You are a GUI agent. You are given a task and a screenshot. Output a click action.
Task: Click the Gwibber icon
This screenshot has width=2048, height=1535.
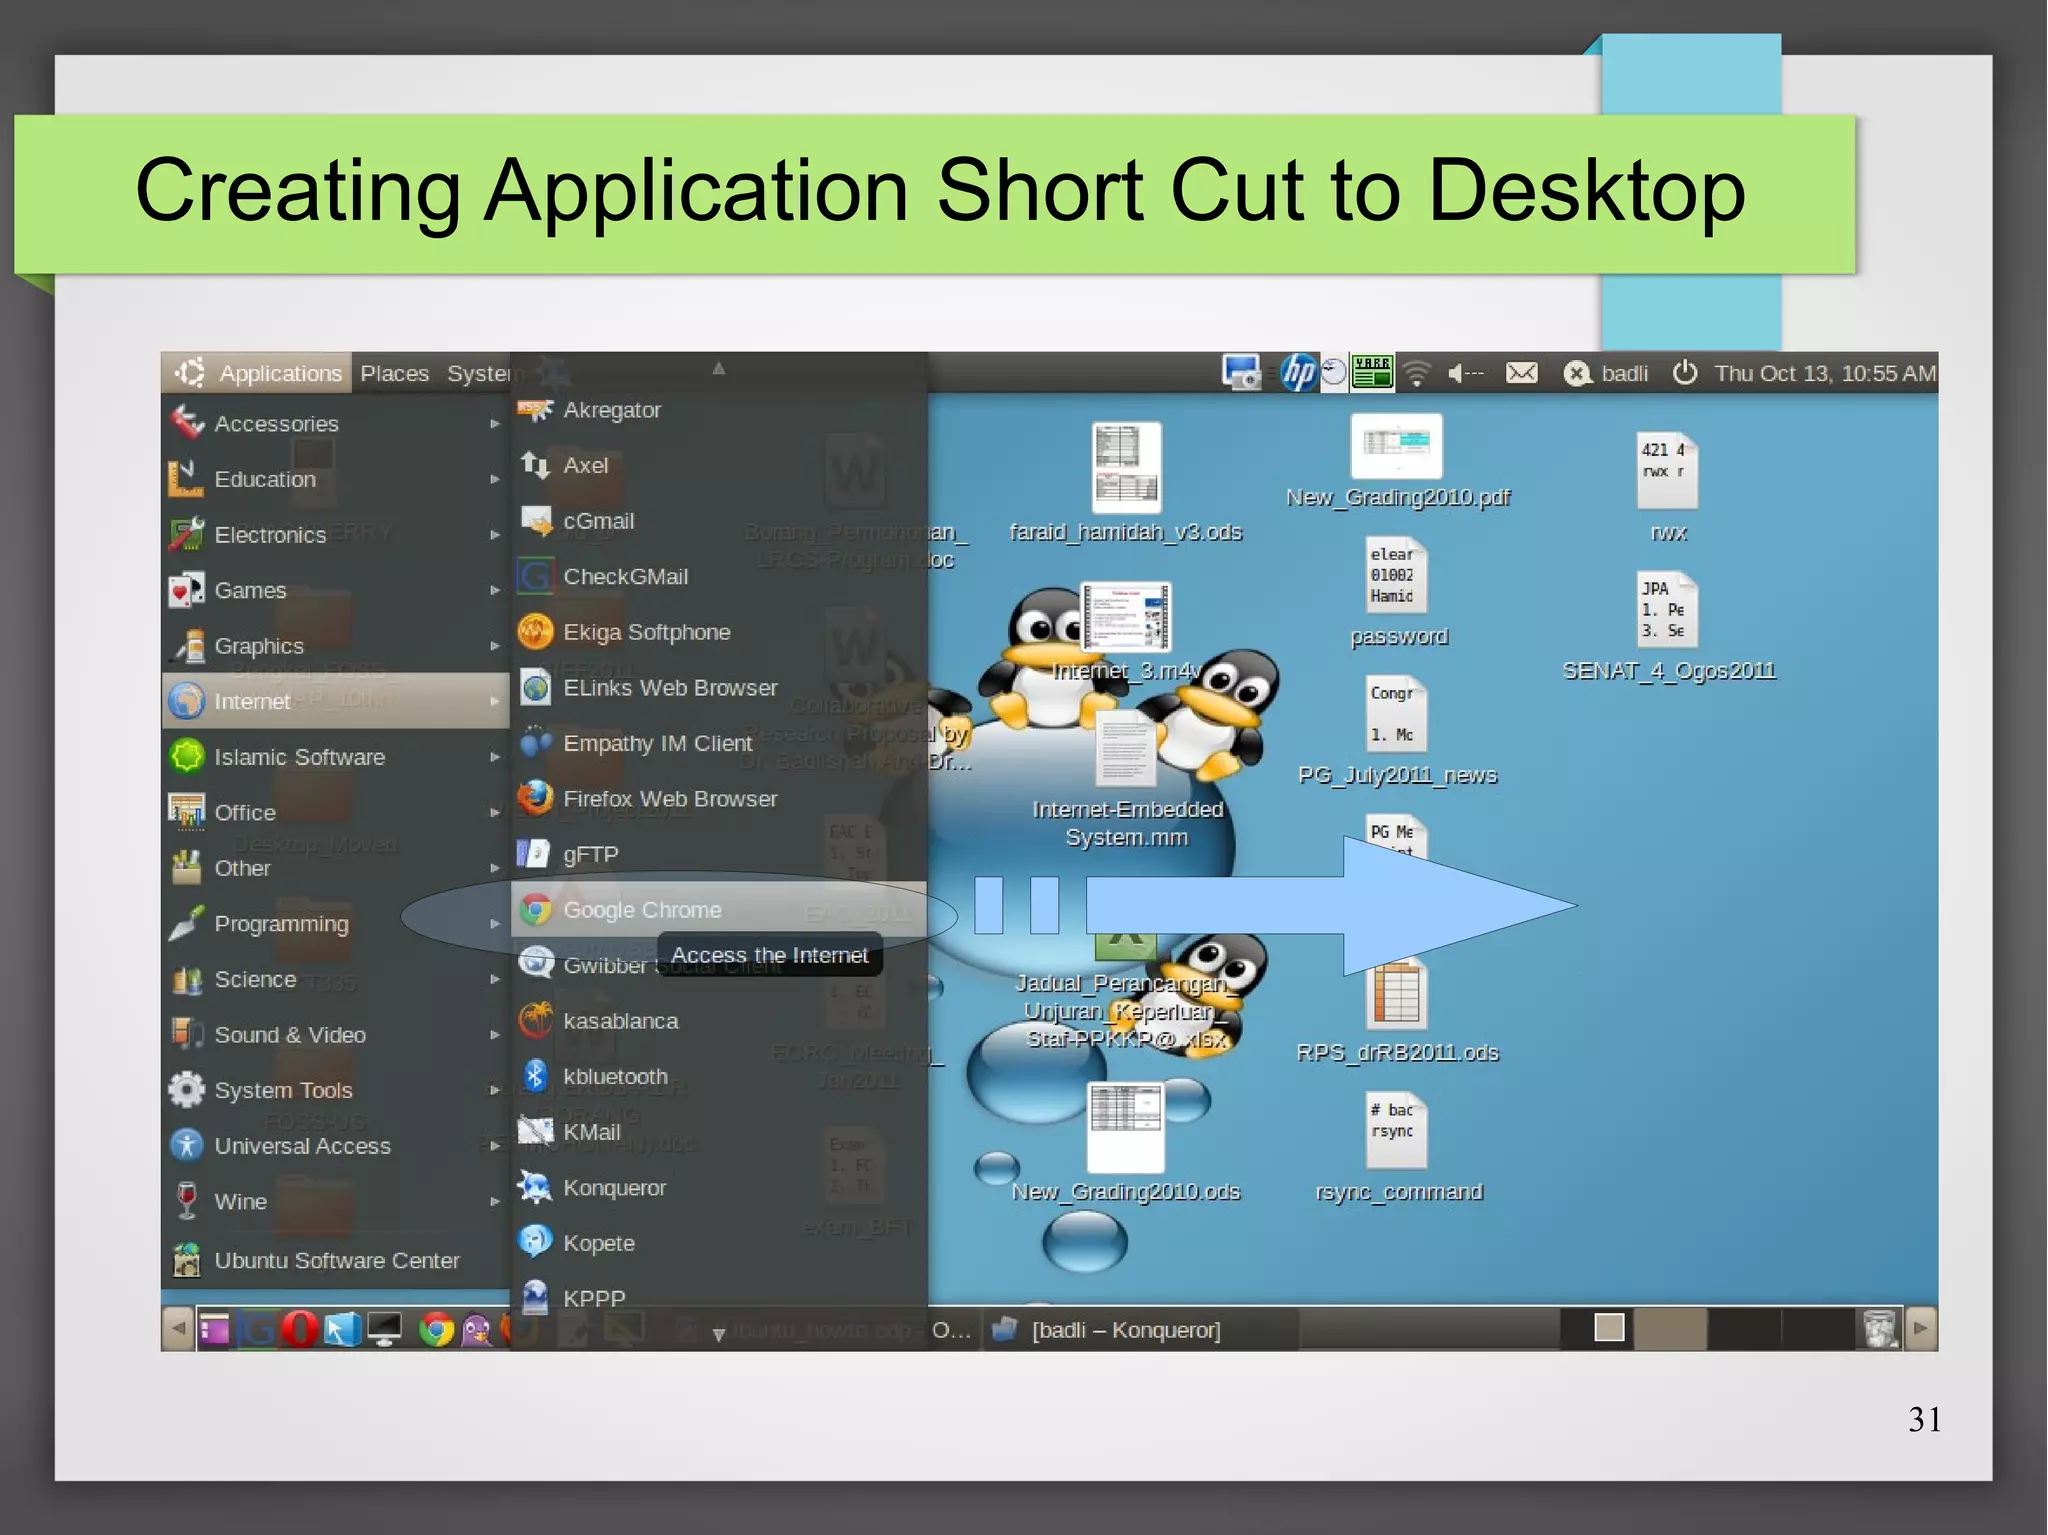coord(535,965)
